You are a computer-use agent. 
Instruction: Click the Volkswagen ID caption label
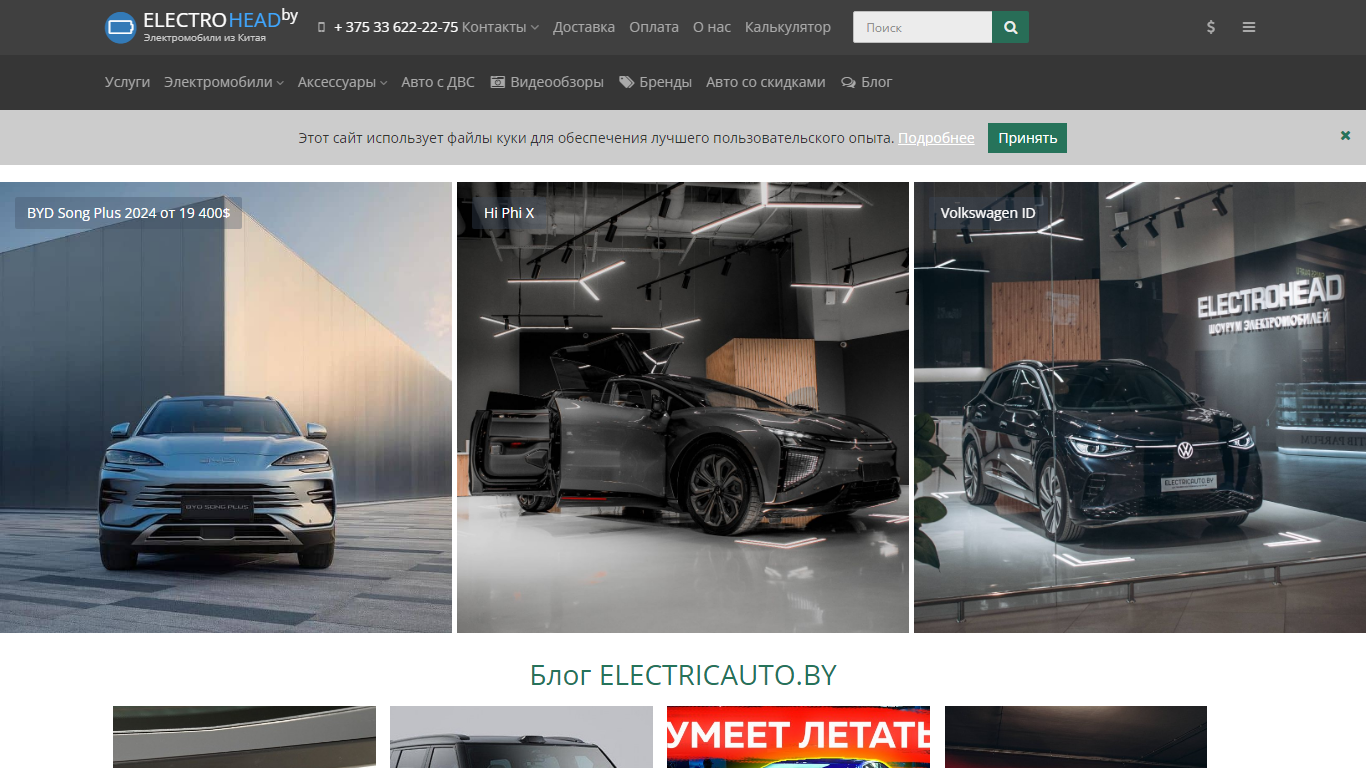pos(988,213)
